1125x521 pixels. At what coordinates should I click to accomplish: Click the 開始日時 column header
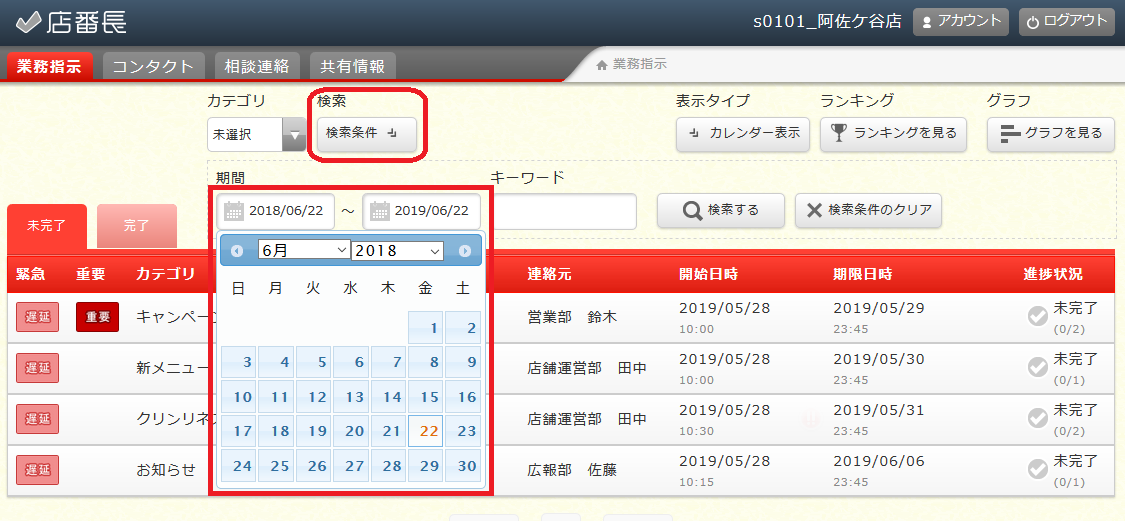point(709,273)
